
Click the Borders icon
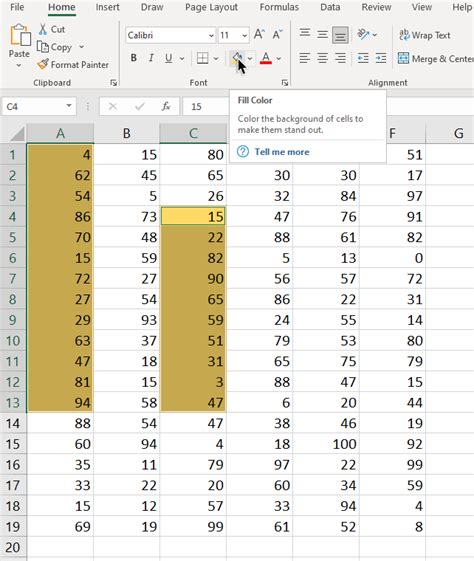[x=202, y=58]
